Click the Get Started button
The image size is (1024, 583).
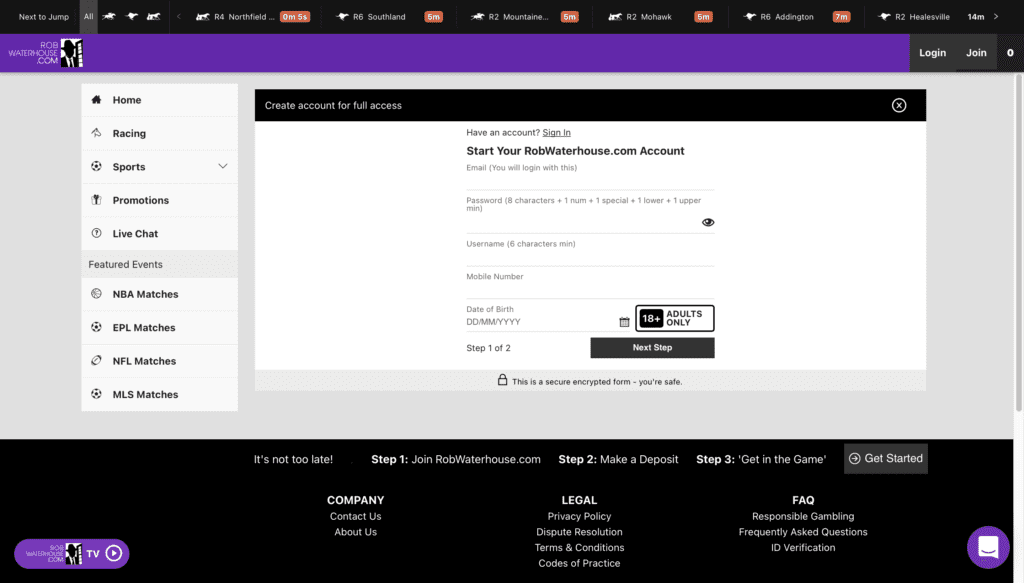coord(886,459)
